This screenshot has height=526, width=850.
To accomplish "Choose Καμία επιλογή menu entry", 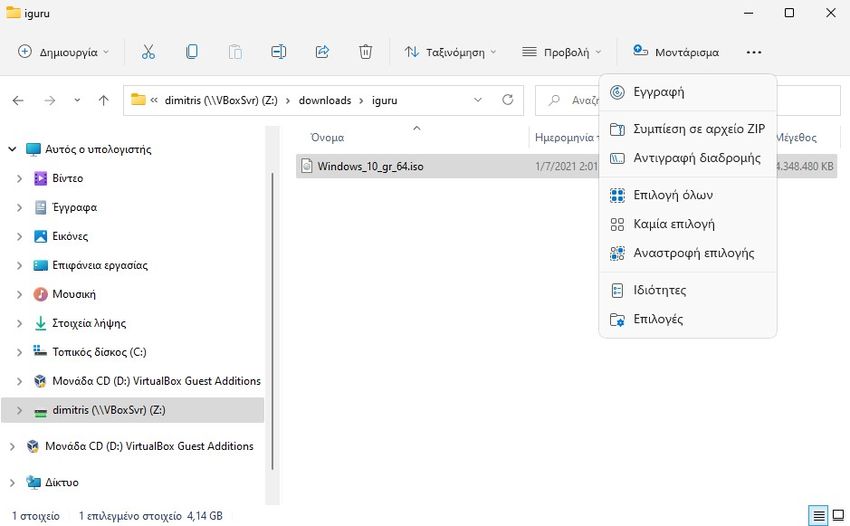I will pyautogui.click(x=687, y=224).
